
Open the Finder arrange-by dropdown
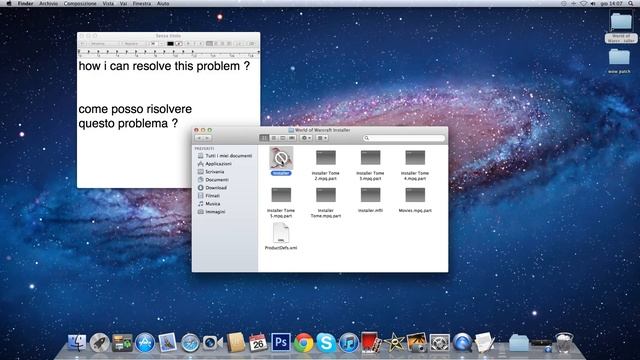(322, 138)
